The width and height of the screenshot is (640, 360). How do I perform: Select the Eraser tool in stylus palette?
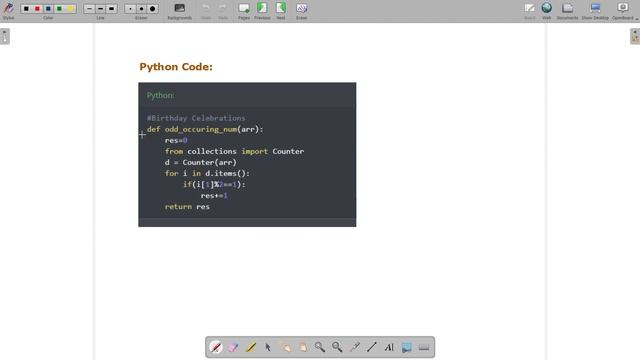[233, 347]
